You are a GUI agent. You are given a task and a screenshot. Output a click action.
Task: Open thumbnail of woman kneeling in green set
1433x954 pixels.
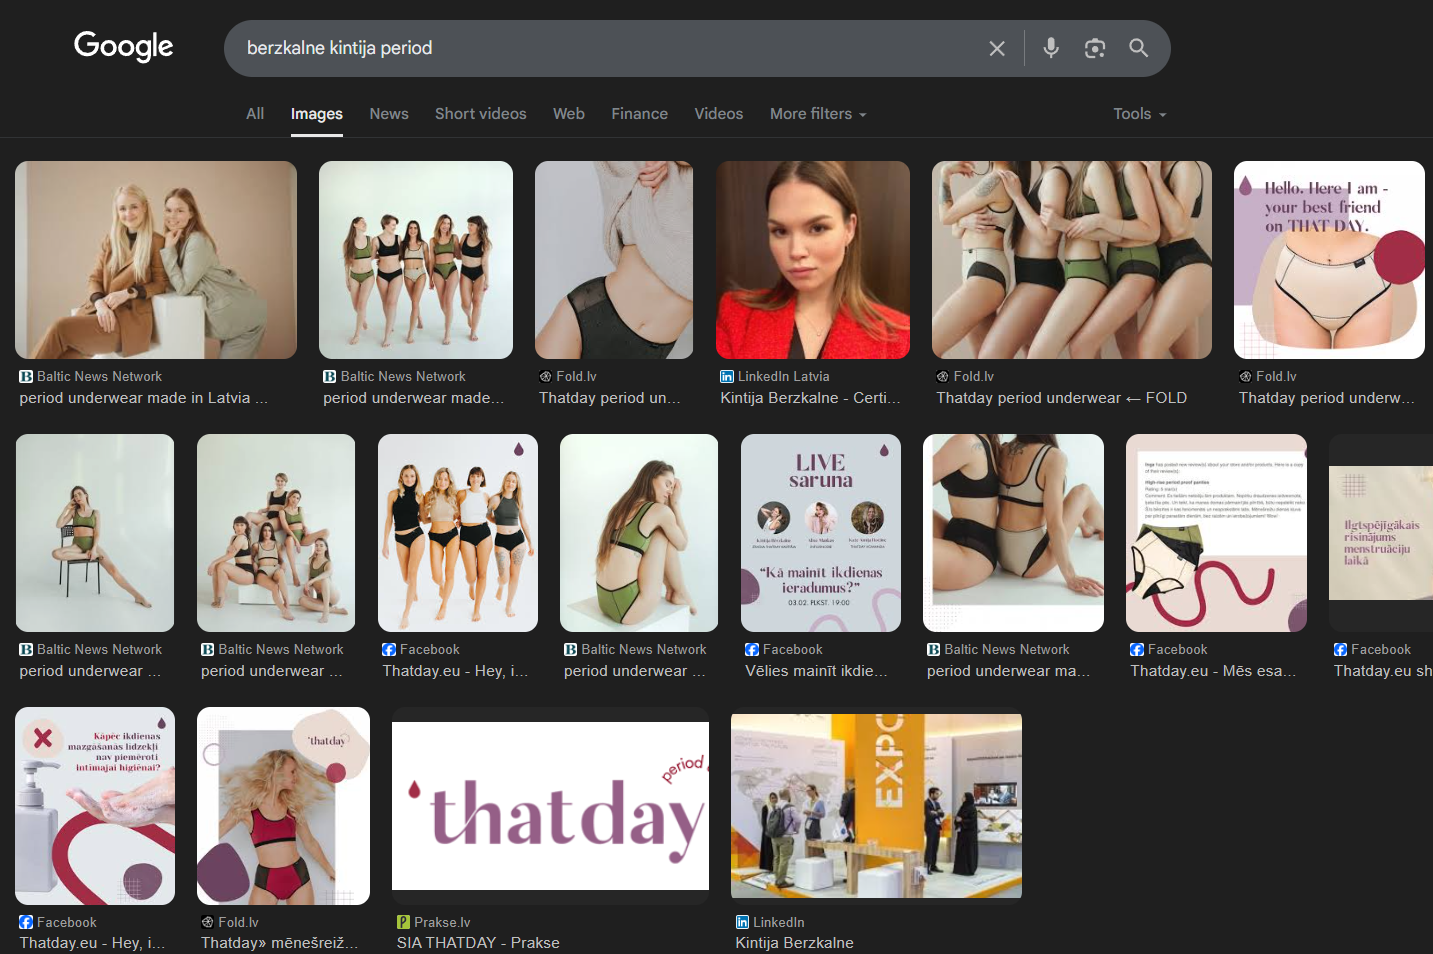tap(639, 533)
